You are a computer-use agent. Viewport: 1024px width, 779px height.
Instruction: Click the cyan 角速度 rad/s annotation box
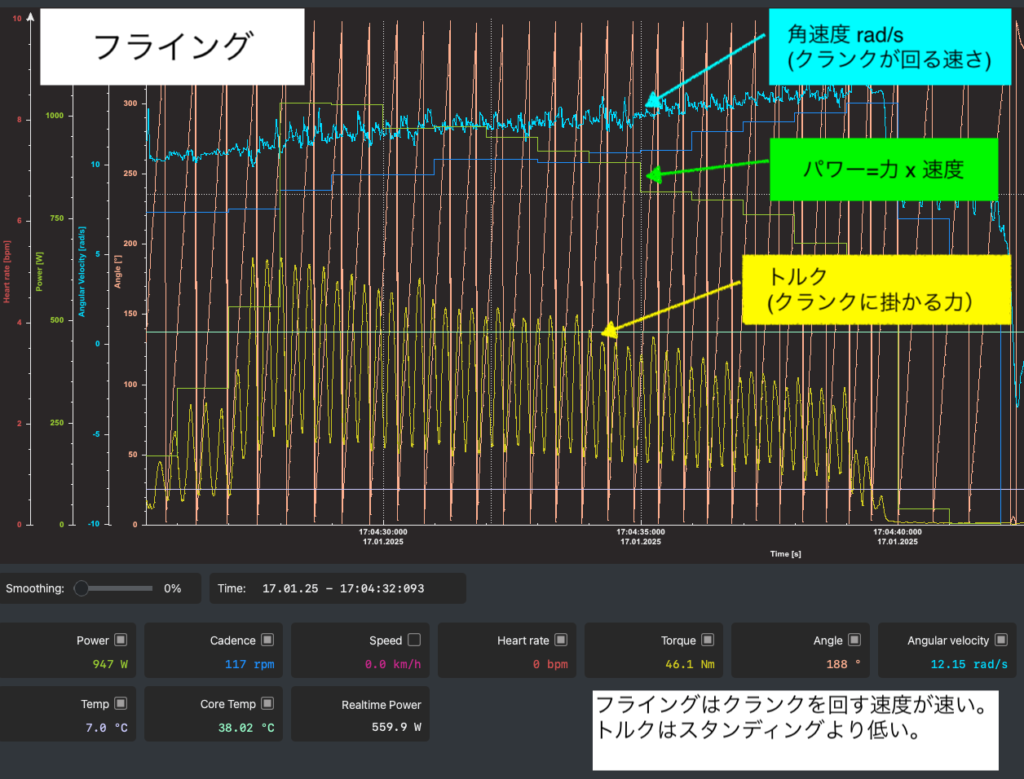pyautogui.click(x=889, y=47)
